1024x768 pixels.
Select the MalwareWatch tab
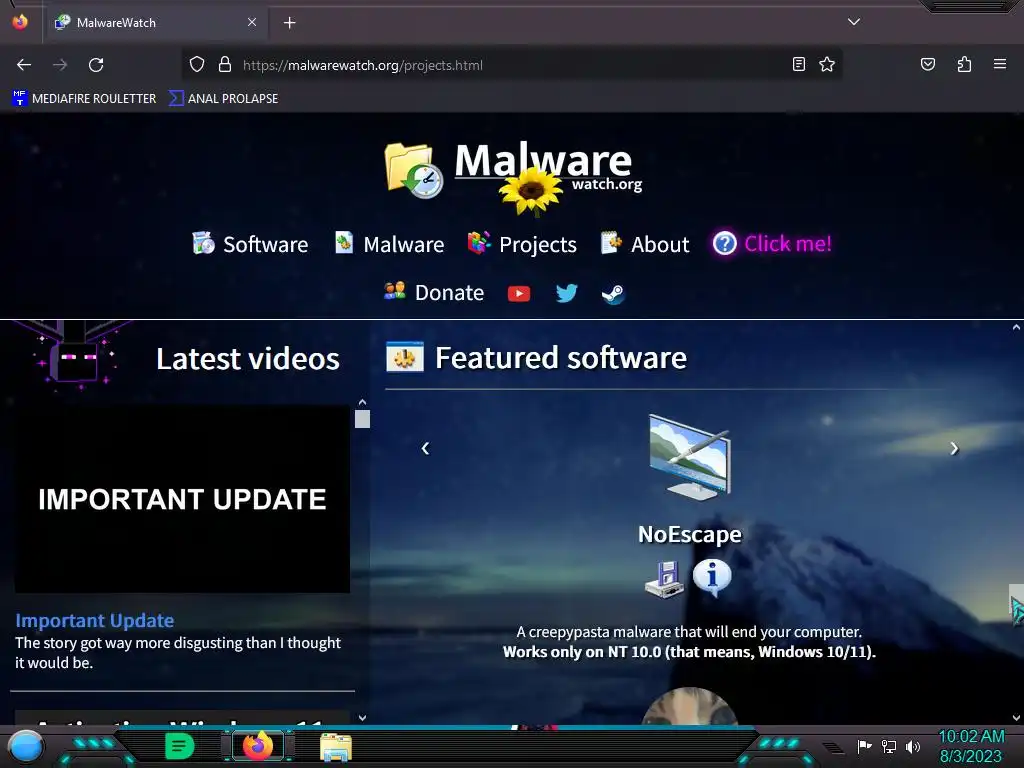pos(155,23)
